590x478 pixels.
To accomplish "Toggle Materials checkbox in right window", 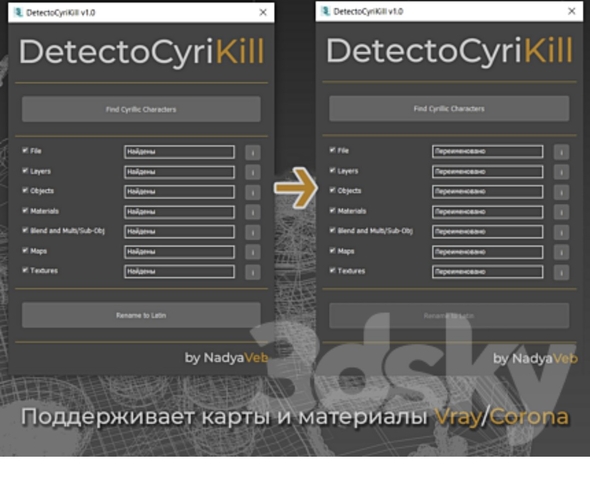I will point(333,210).
